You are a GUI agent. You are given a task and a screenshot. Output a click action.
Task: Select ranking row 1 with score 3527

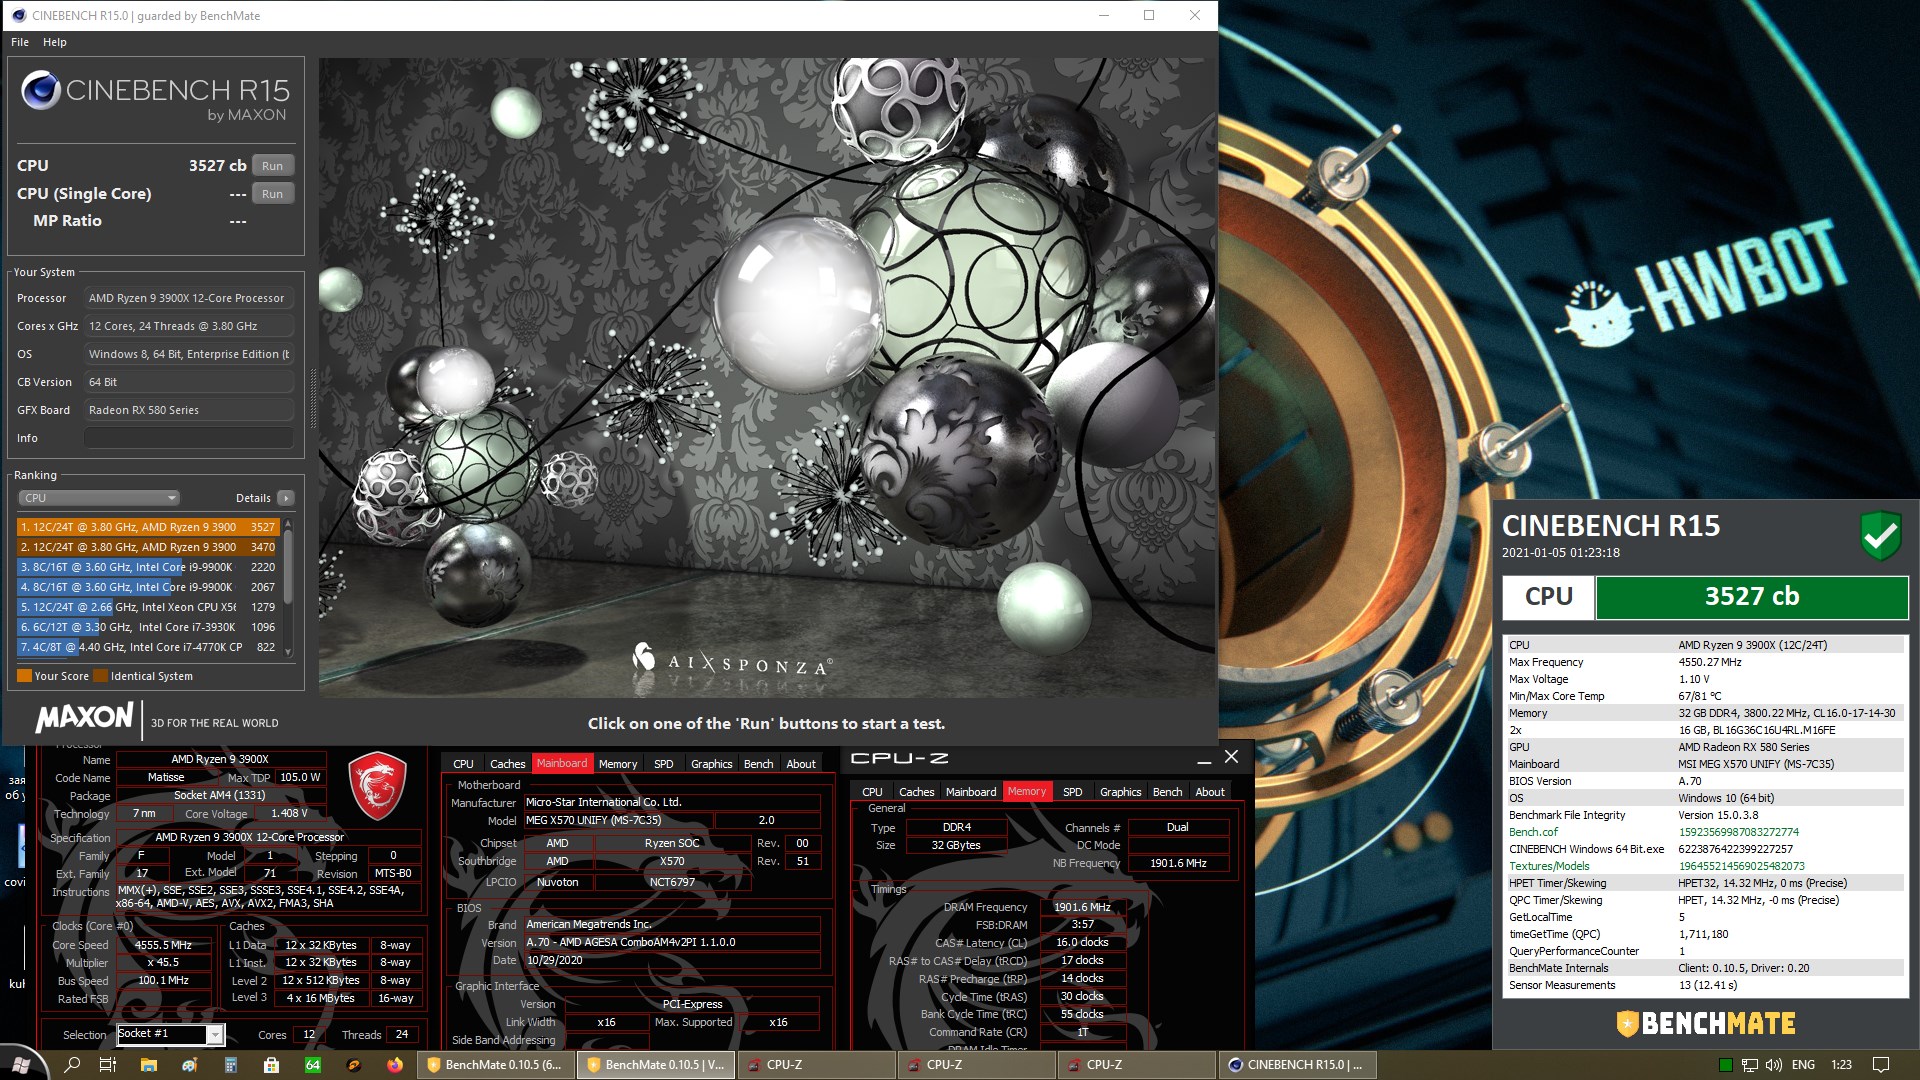click(x=148, y=527)
